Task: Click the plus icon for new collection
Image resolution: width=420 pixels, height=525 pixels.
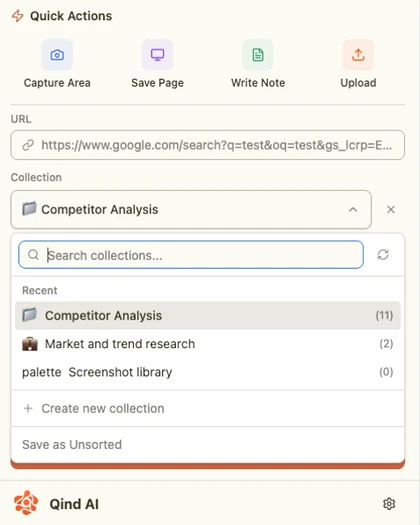Action: click(x=28, y=408)
